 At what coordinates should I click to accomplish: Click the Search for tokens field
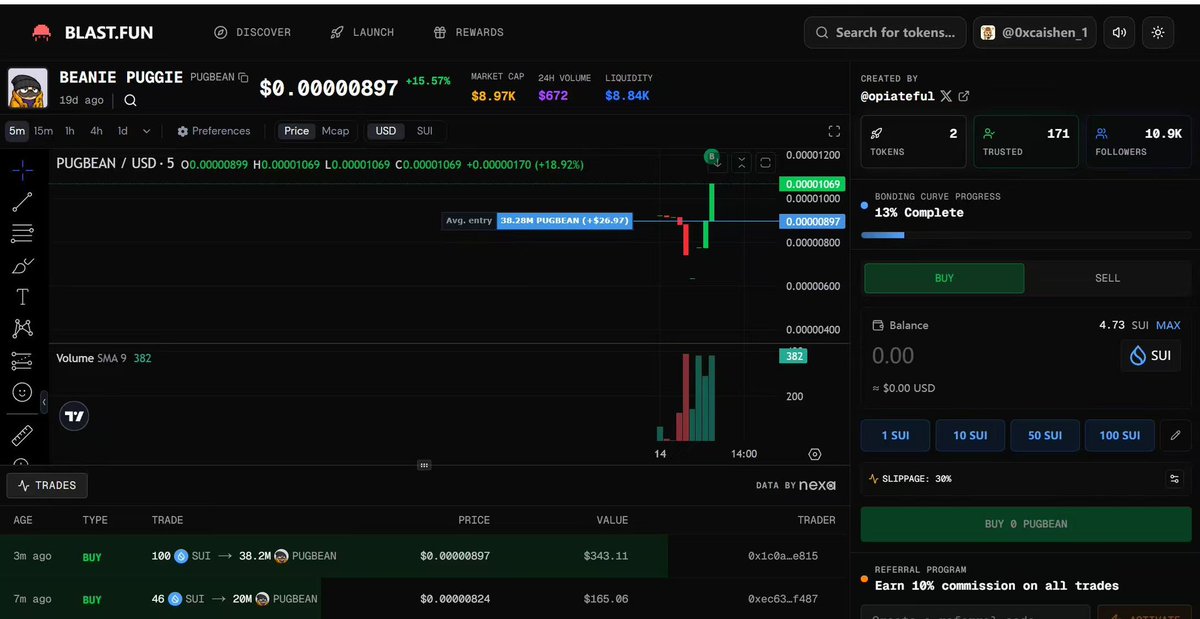(885, 32)
